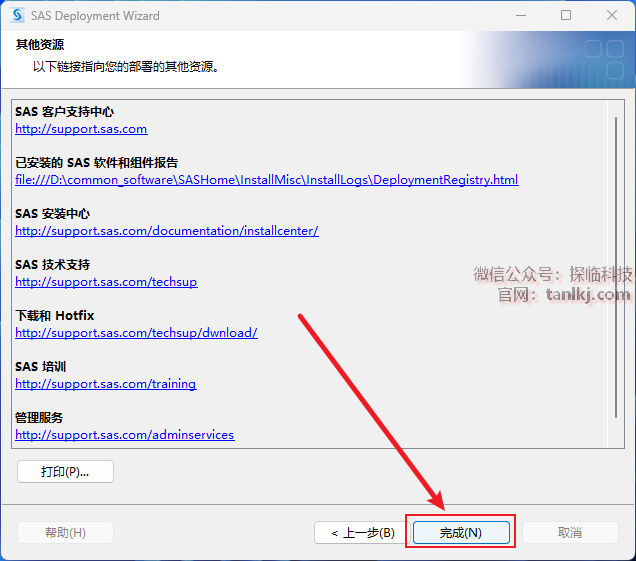
Task: Finish setup with 完成(N) button
Action: point(461,533)
